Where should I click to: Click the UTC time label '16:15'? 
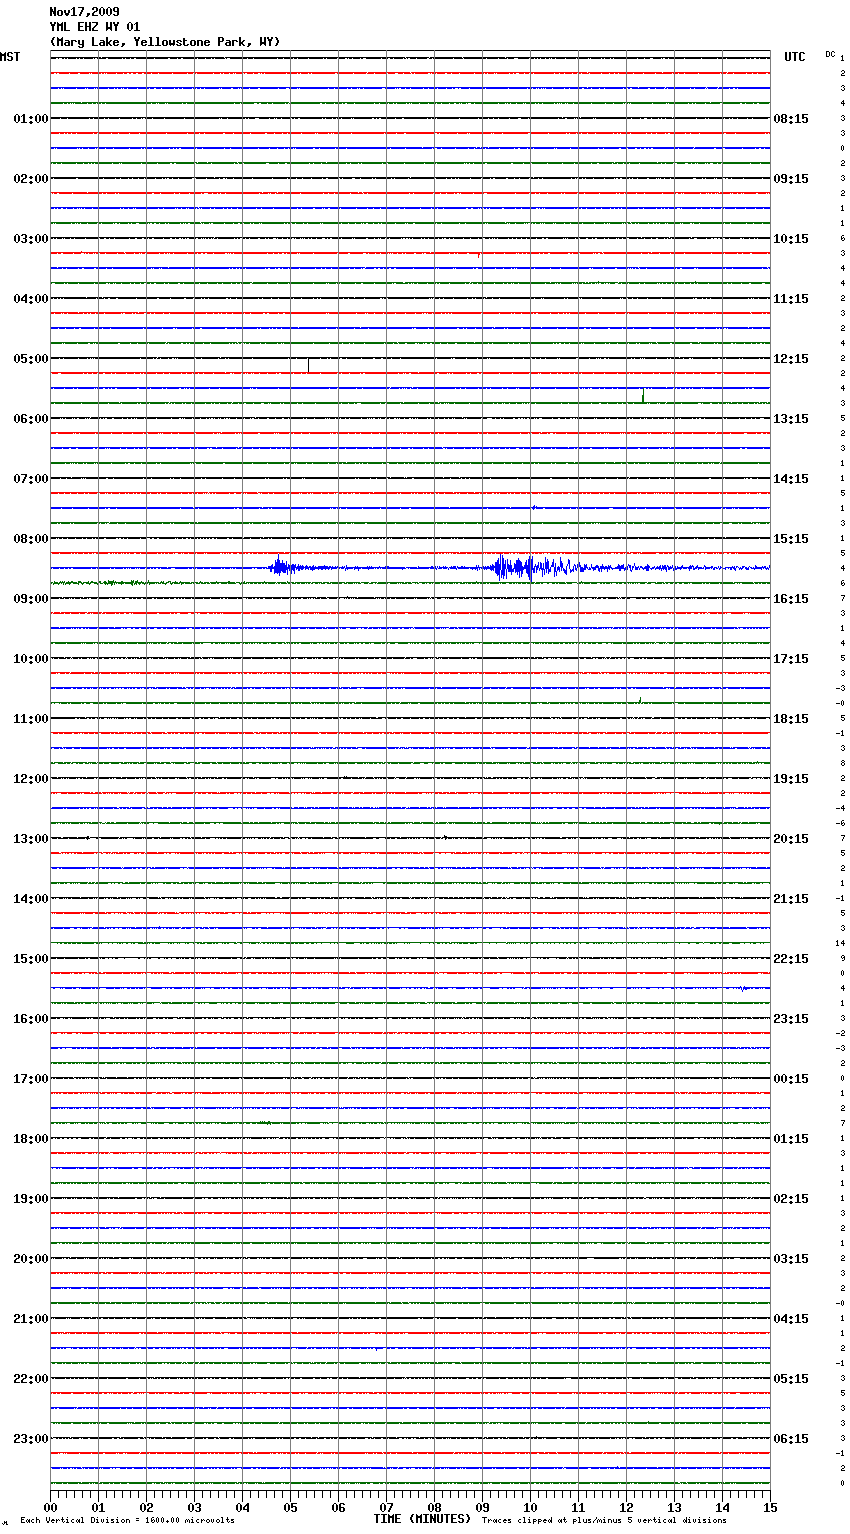tap(791, 599)
